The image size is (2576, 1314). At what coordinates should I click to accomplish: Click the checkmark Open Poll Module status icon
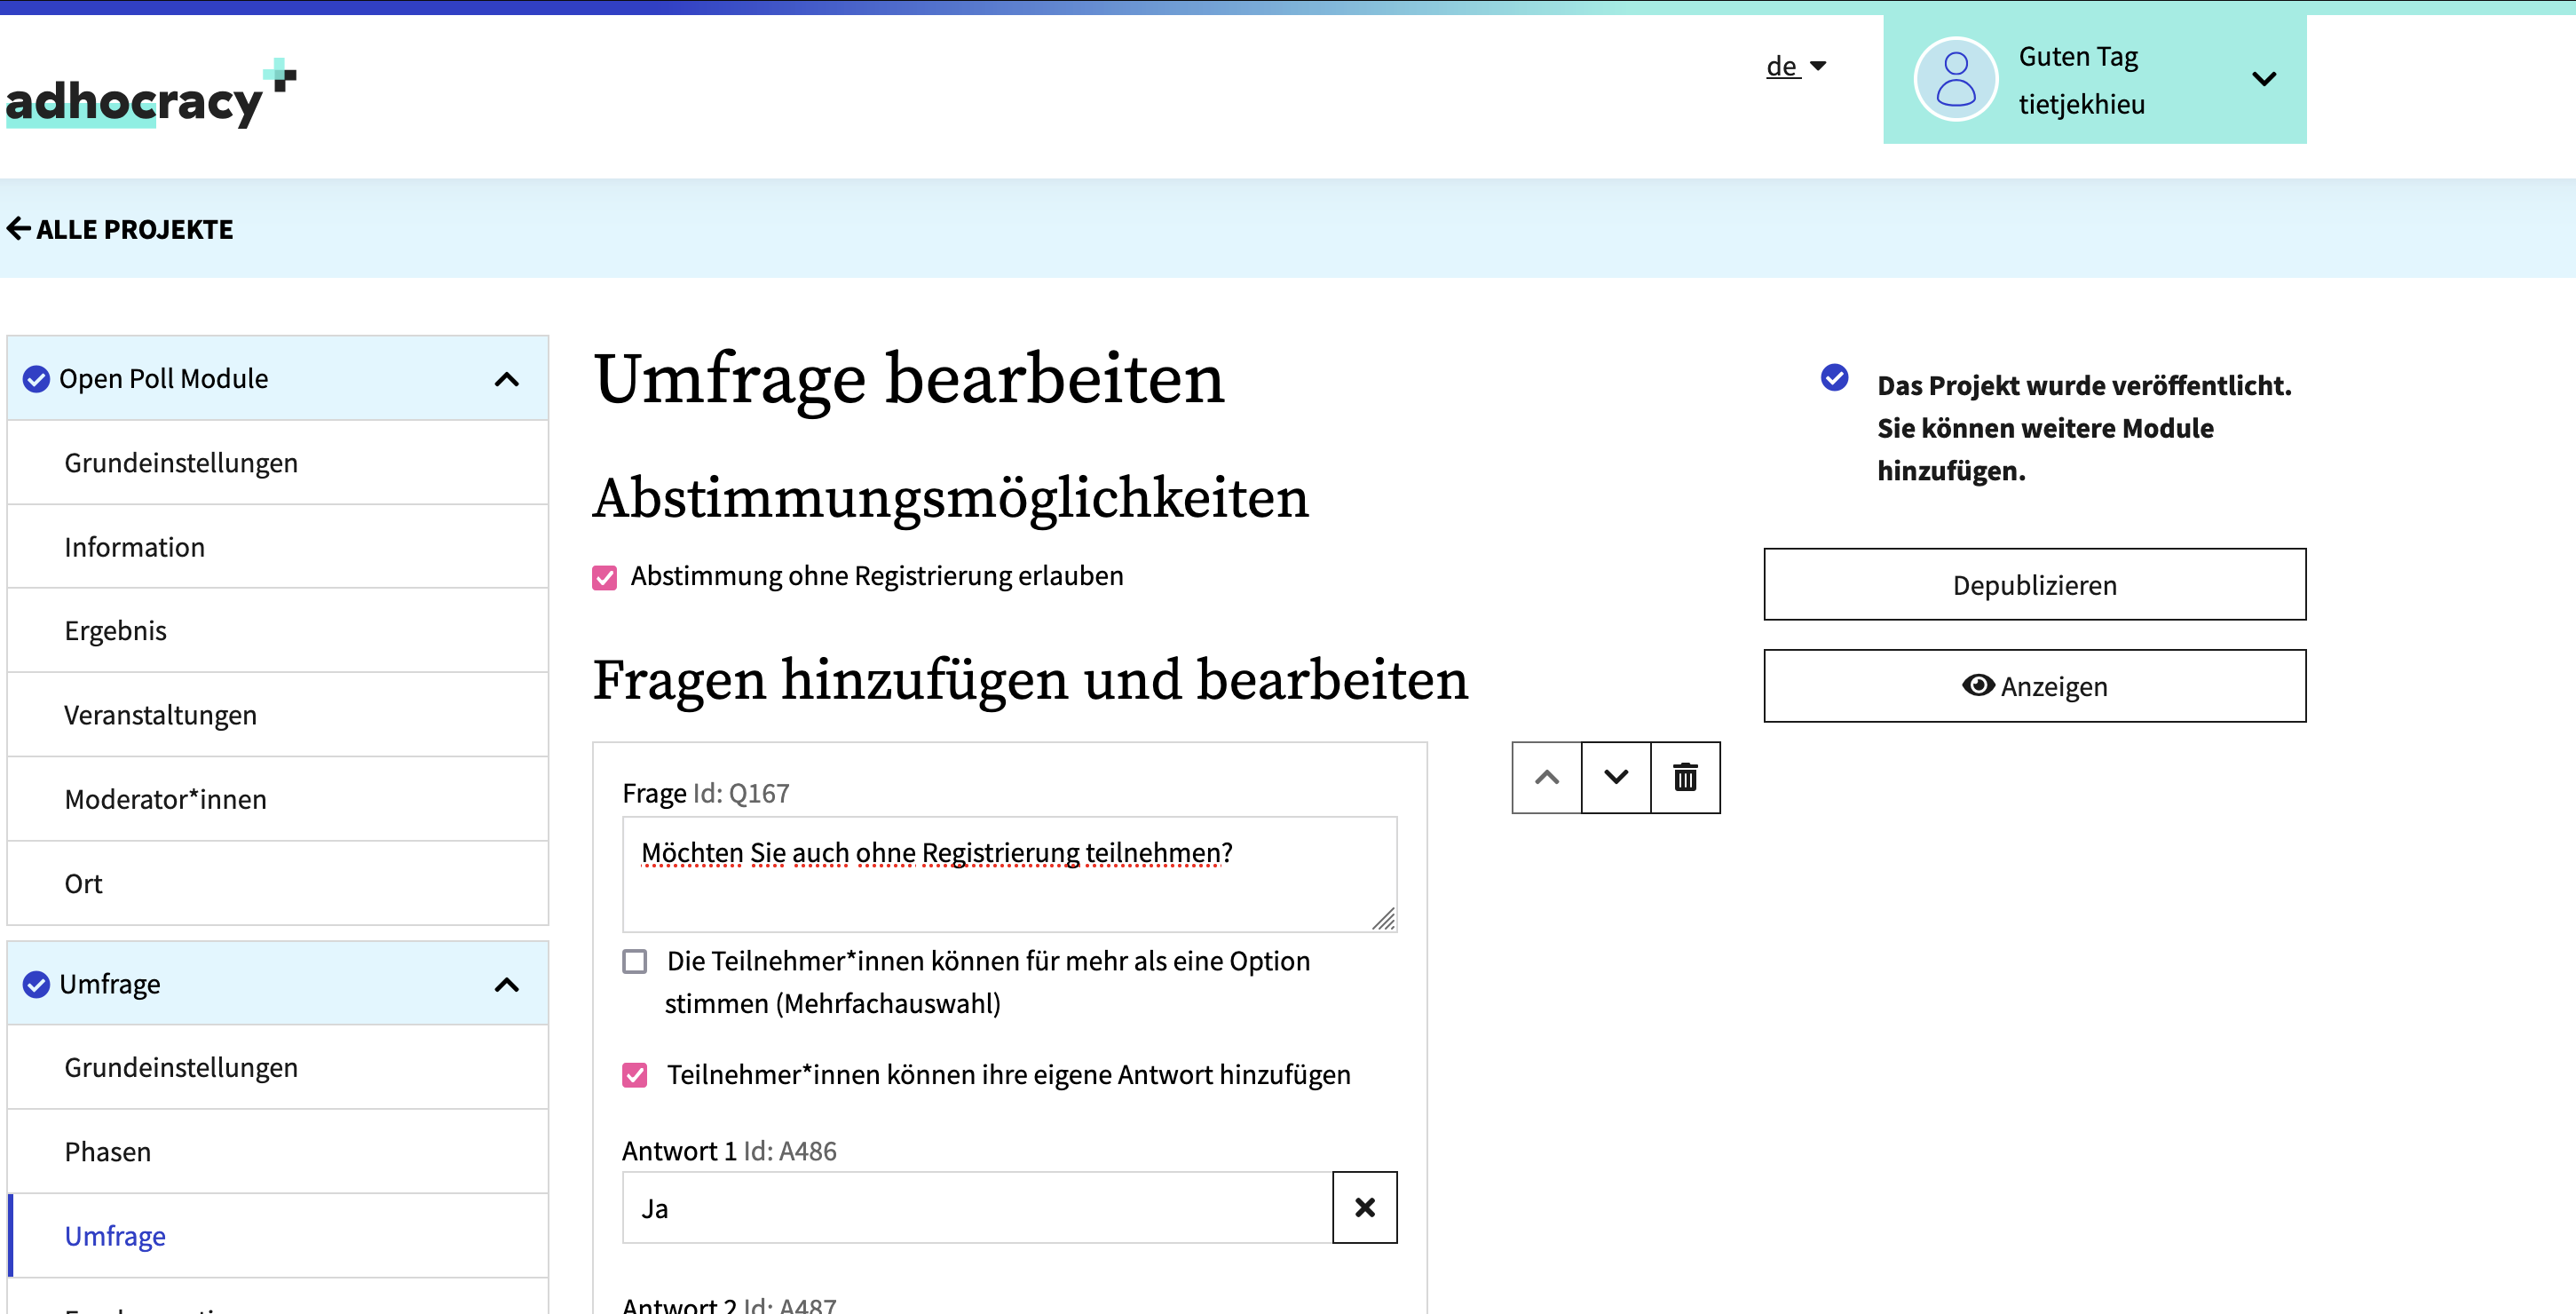(36, 379)
